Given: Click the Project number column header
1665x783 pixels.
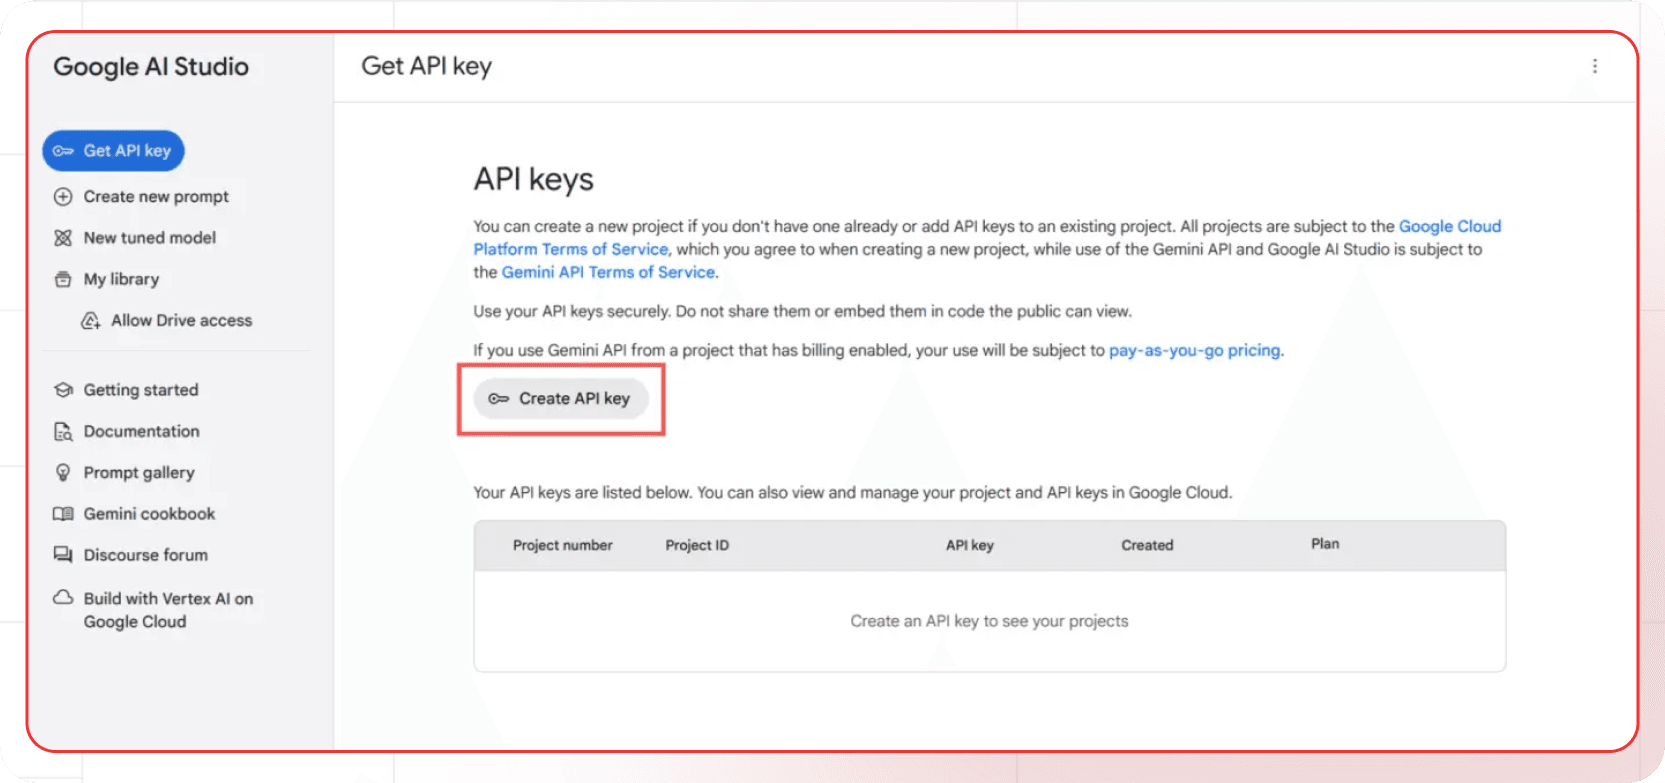Looking at the screenshot, I should click(x=563, y=545).
